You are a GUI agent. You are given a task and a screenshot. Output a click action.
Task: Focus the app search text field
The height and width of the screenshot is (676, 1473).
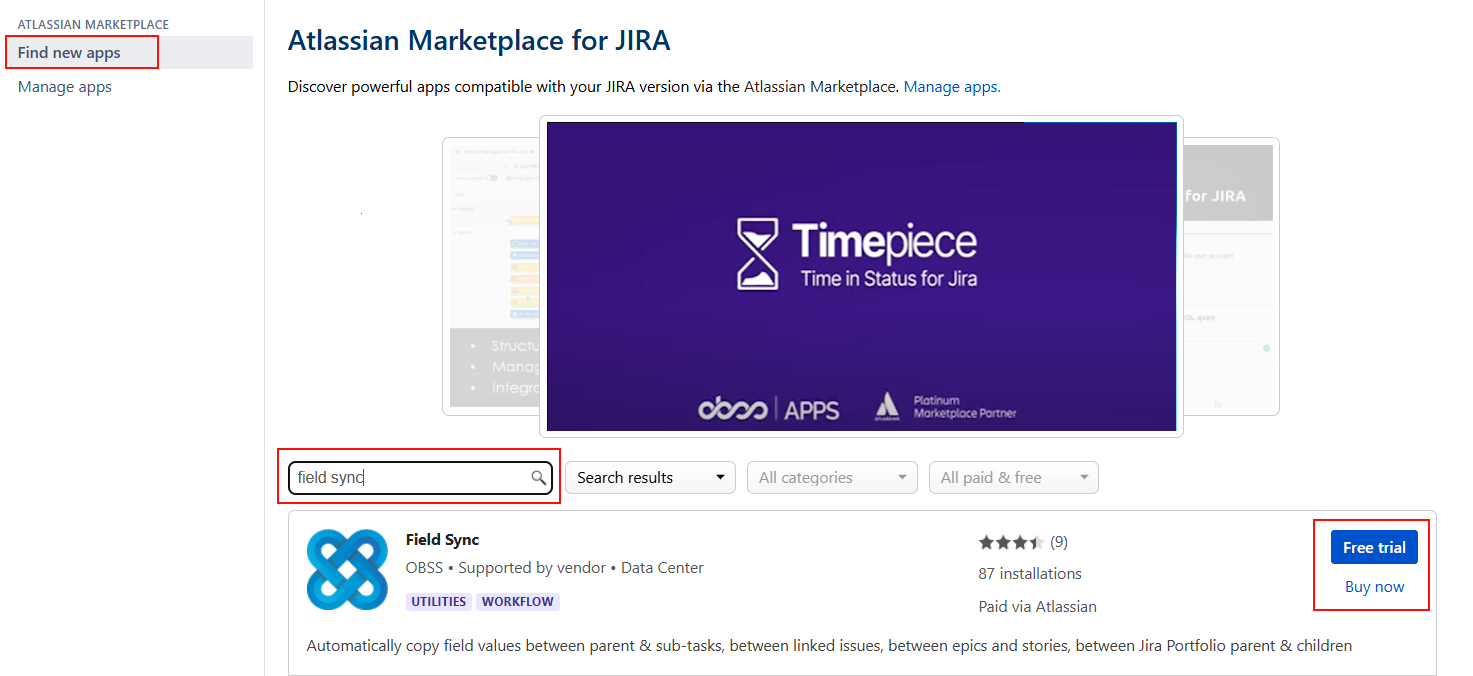pyautogui.click(x=410, y=478)
